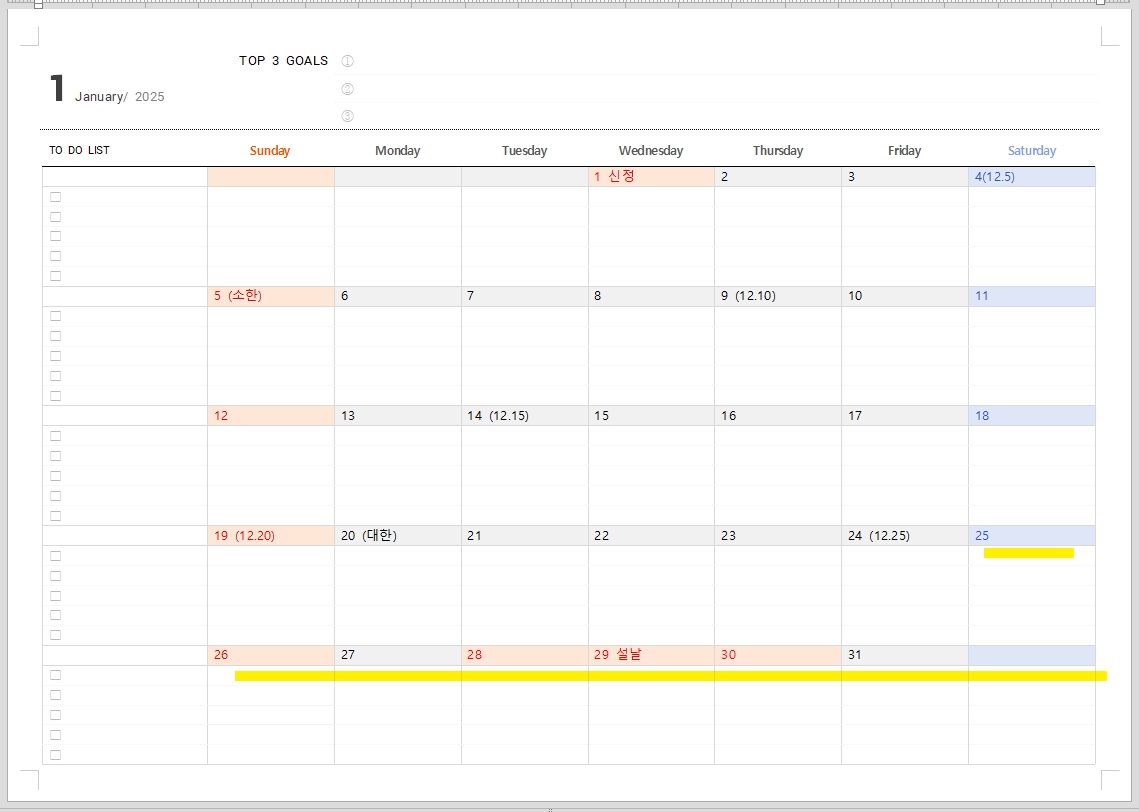Click the 5 (소한) date cell
Viewport: 1139px width, 812px height.
tap(271, 296)
